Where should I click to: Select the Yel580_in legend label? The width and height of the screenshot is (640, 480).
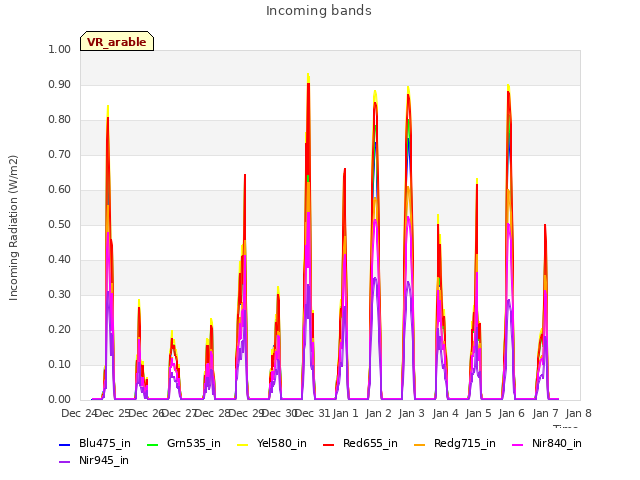pyautogui.click(x=282, y=444)
